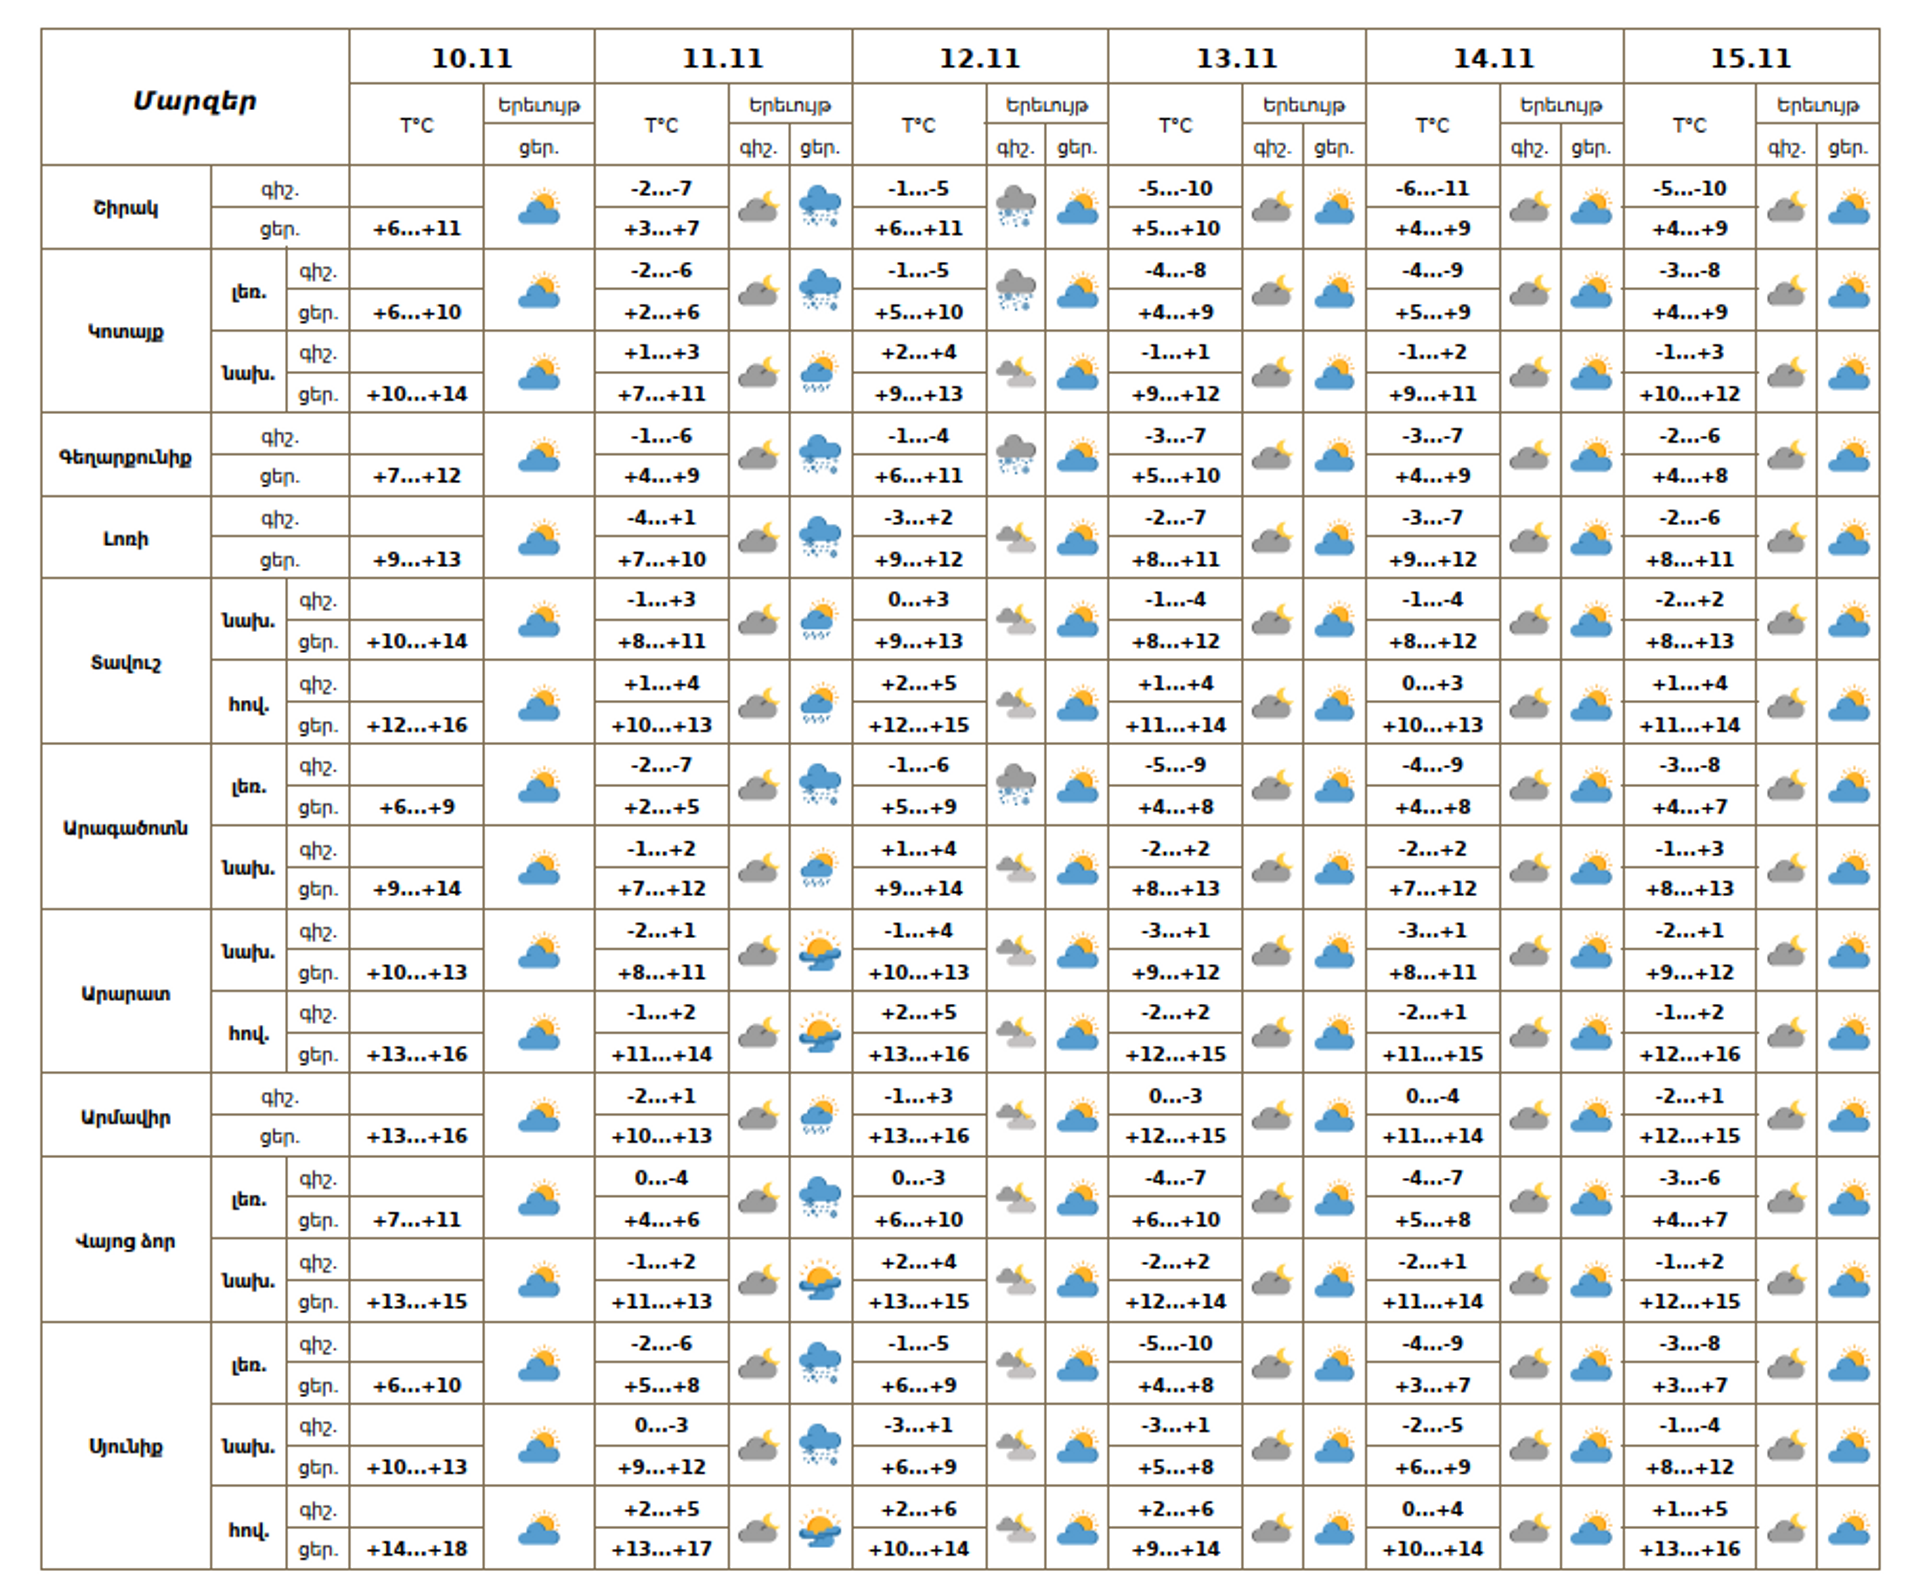Click the 12.11 date column header
Screen dimensions: 1920x1593
click(x=980, y=58)
